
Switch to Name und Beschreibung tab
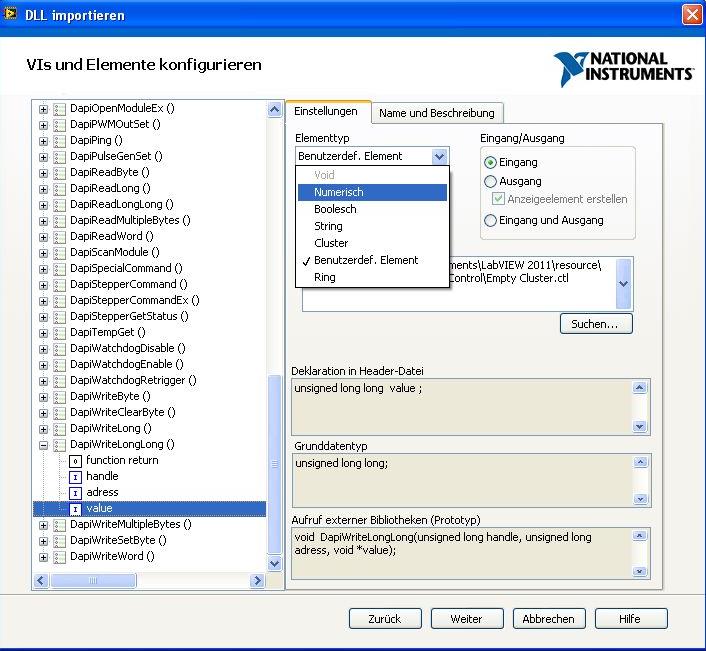(x=436, y=113)
